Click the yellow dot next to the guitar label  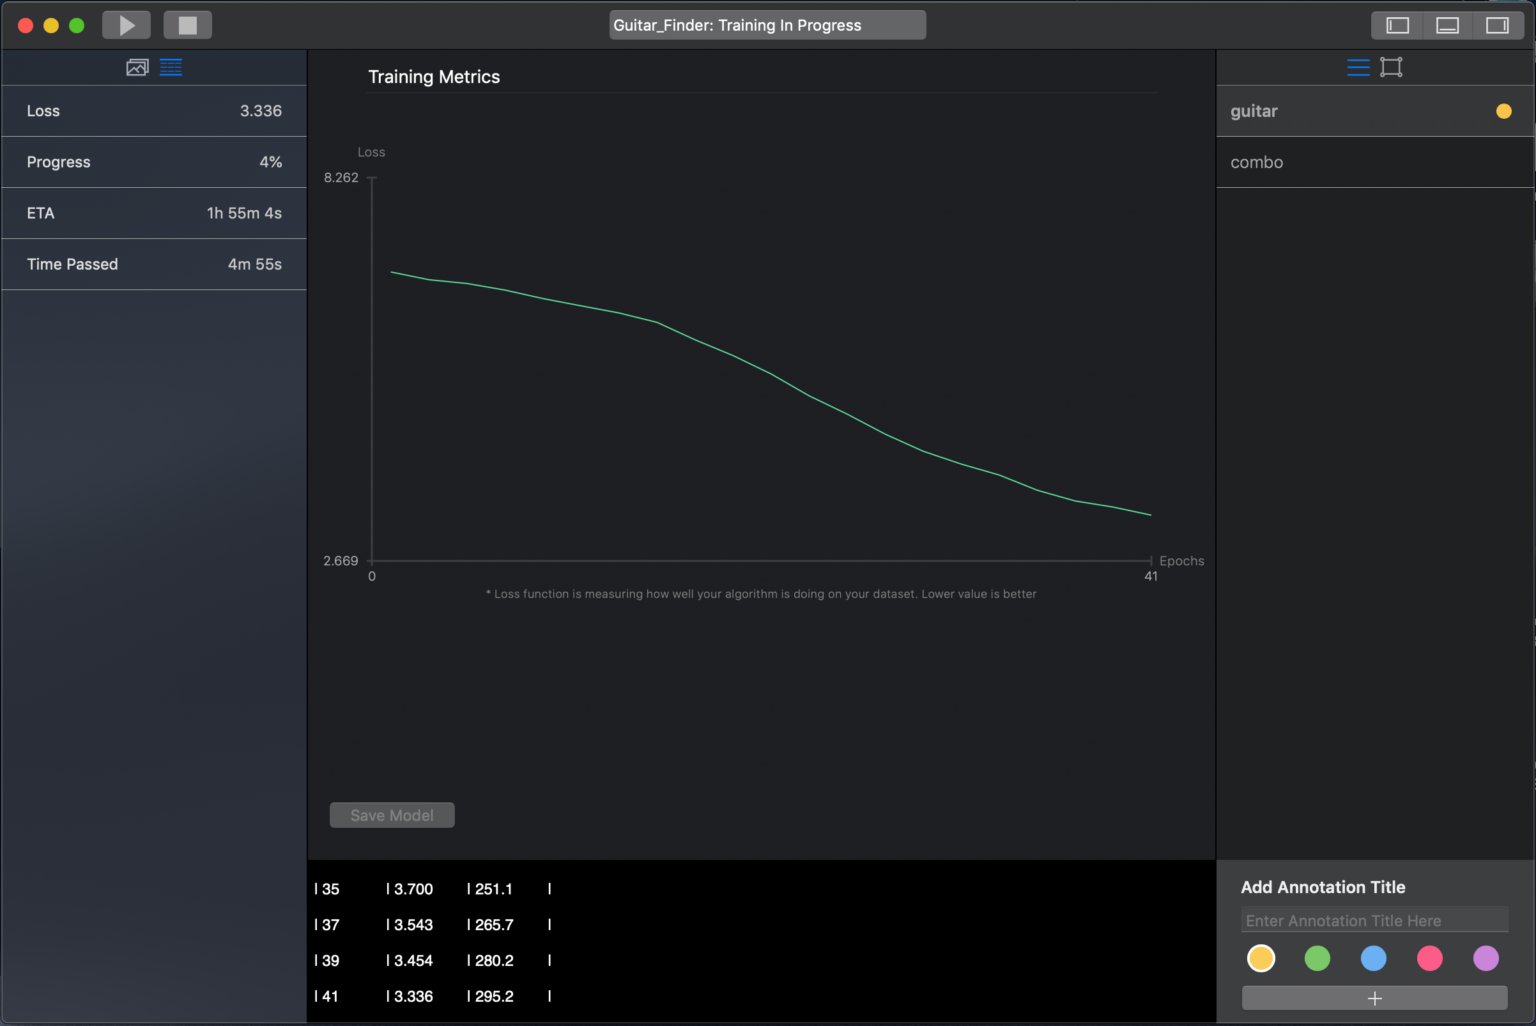(x=1503, y=111)
